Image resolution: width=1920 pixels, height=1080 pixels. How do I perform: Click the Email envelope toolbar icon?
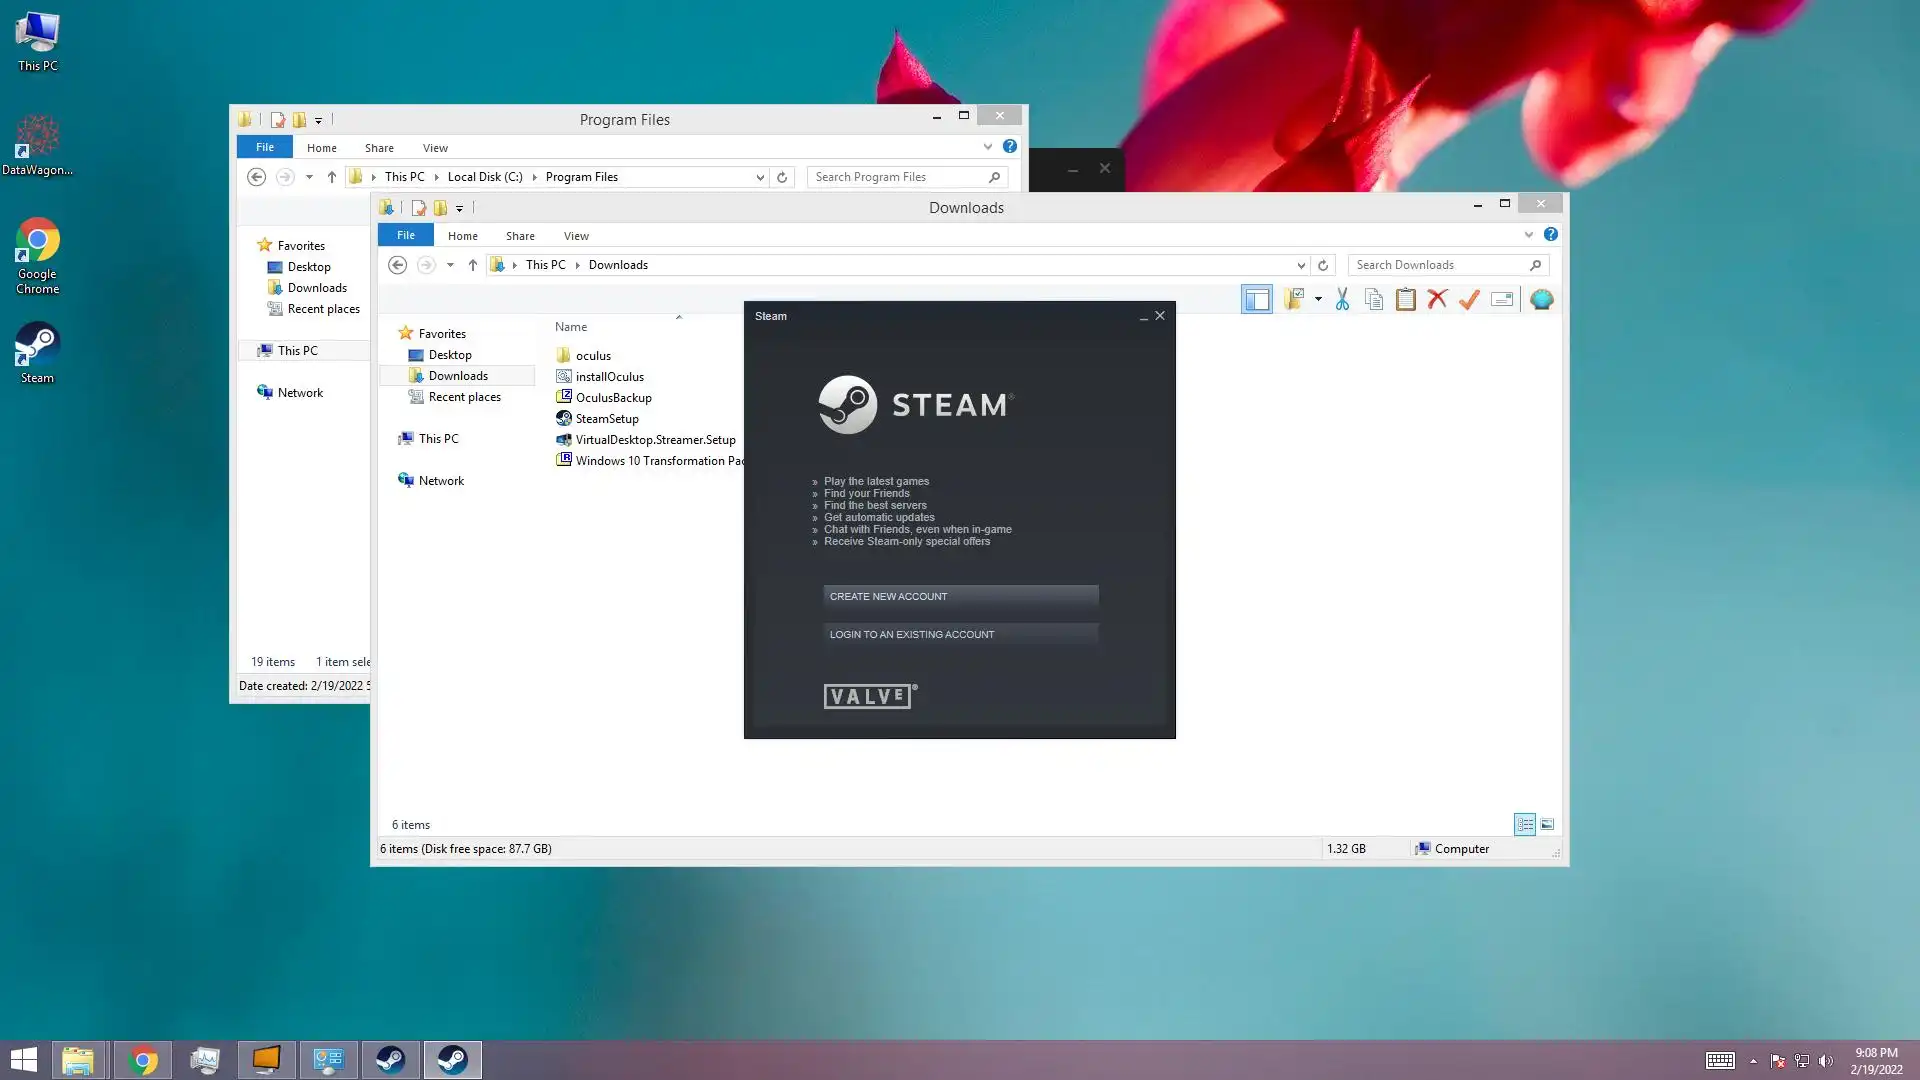point(1501,299)
